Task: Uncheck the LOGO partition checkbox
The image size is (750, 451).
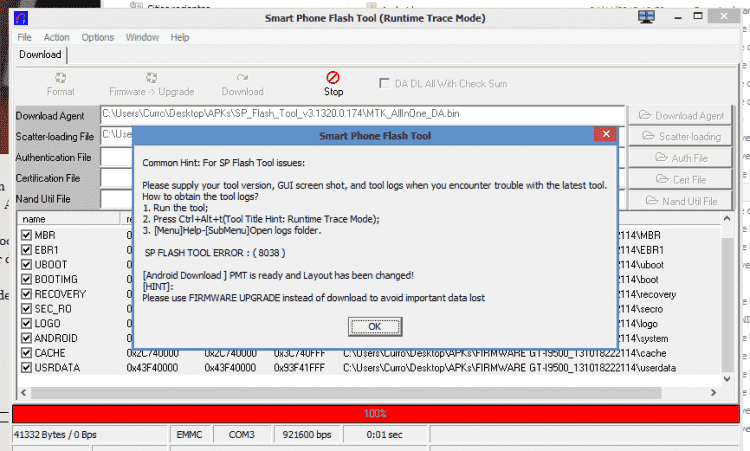Action: click(26, 323)
